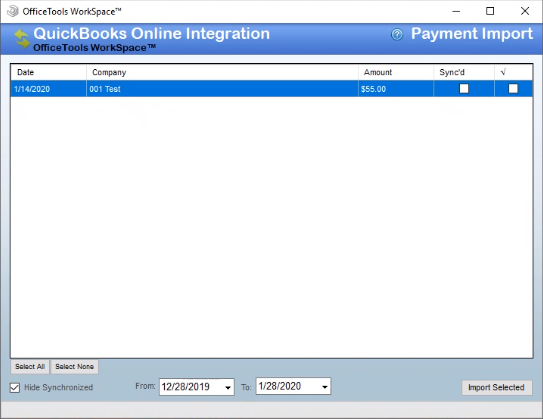Screen dimensions: 543x419
Task: Sort by the Date column header
Action: tap(48, 72)
